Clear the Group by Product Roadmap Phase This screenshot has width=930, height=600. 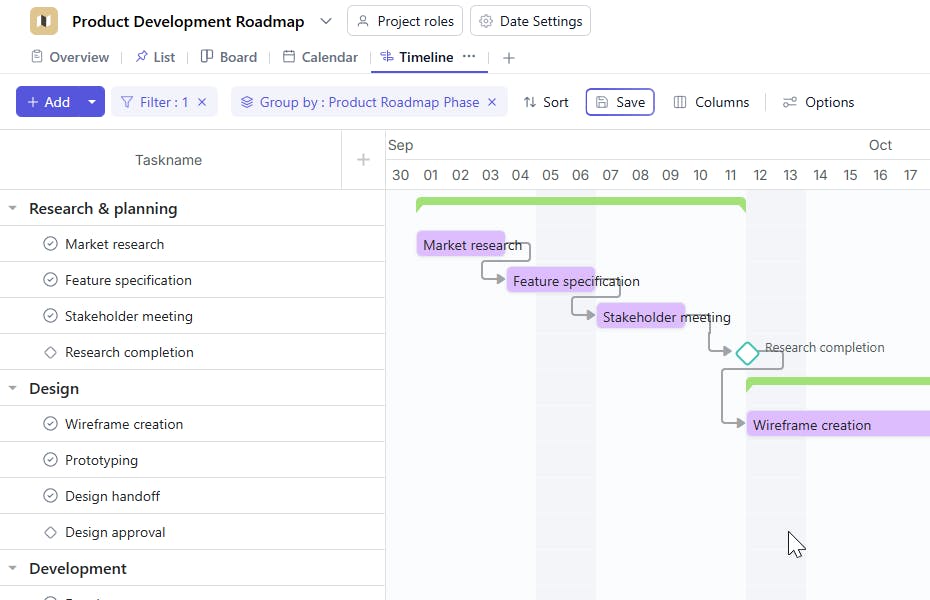pos(492,102)
